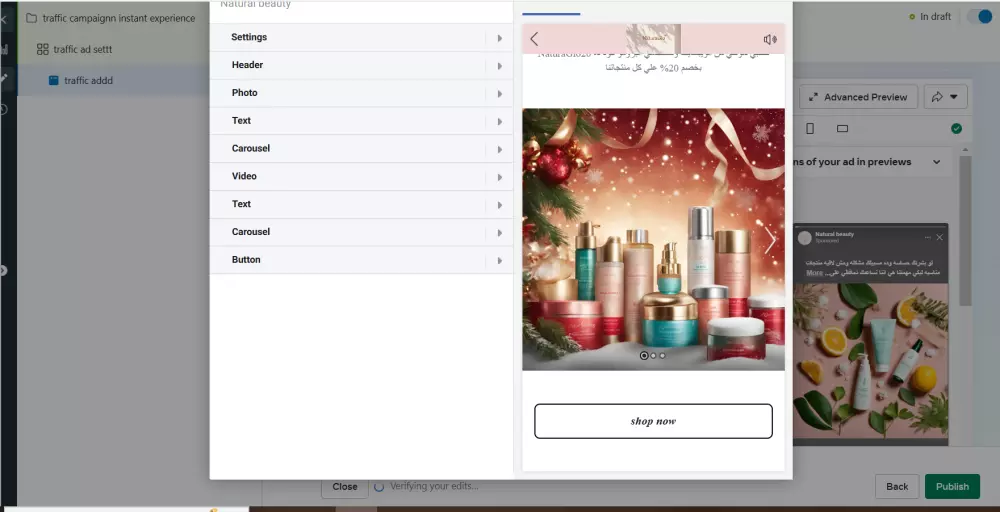The width and height of the screenshot is (1000, 512).
Task: Publish the ad
Action: coord(952,486)
